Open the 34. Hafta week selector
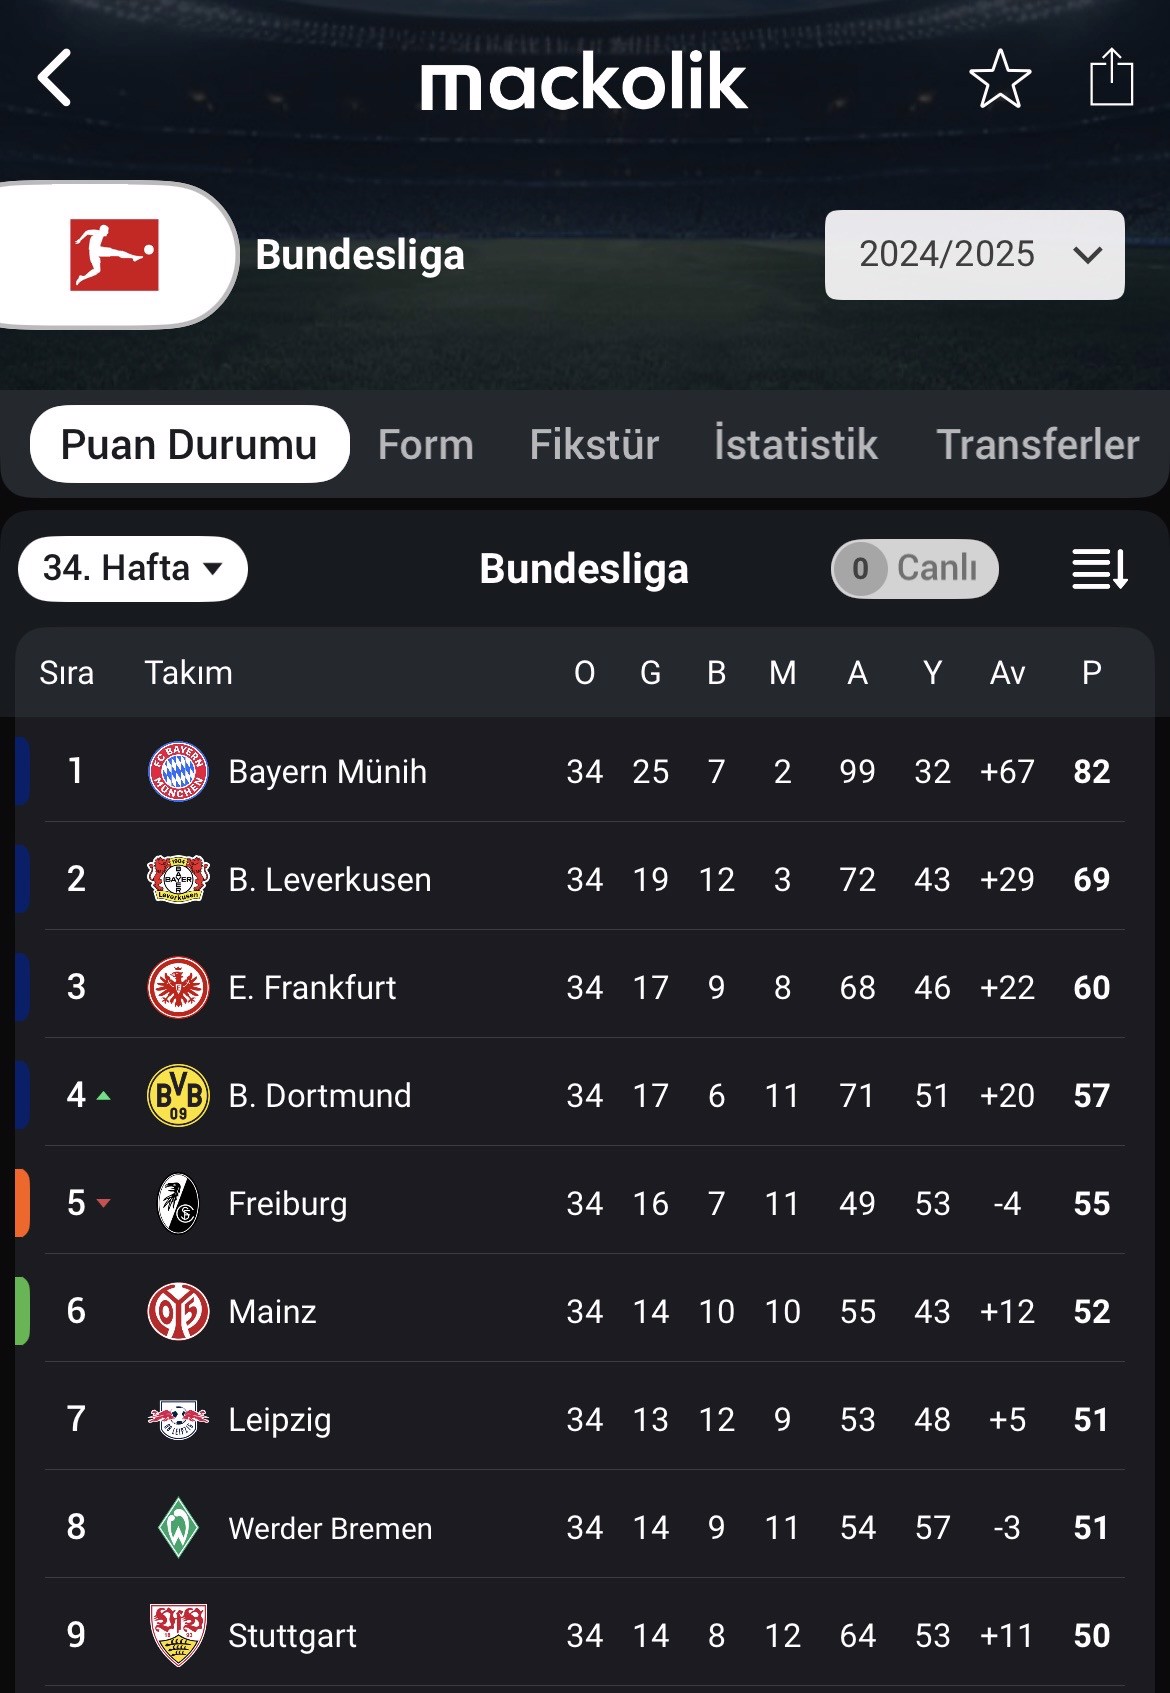The image size is (1170, 1693). 133,569
